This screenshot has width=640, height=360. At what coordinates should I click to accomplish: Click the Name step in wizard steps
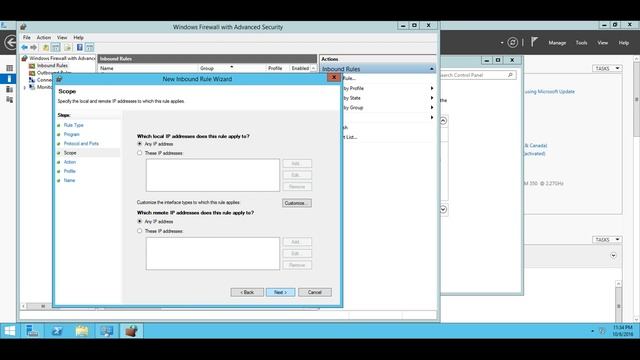69,180
